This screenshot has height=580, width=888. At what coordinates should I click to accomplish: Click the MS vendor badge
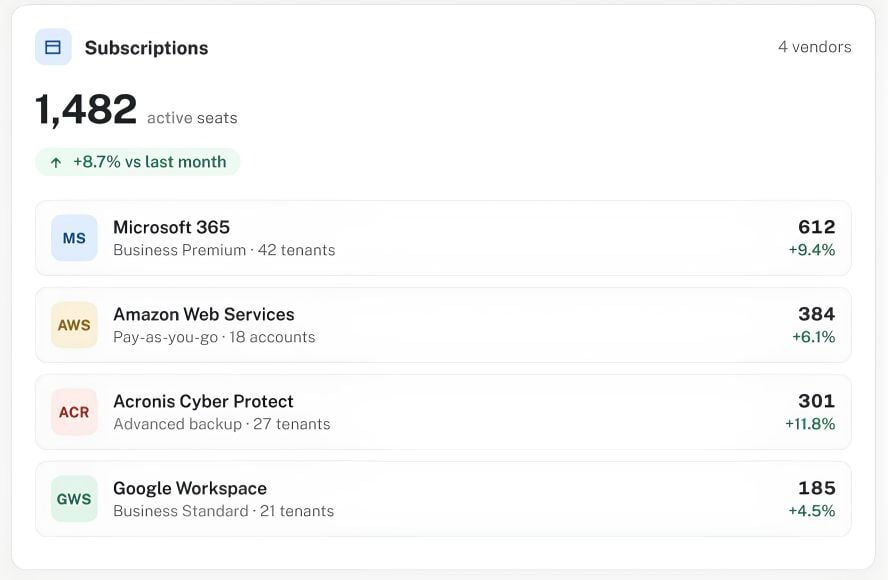pos(74,238)
